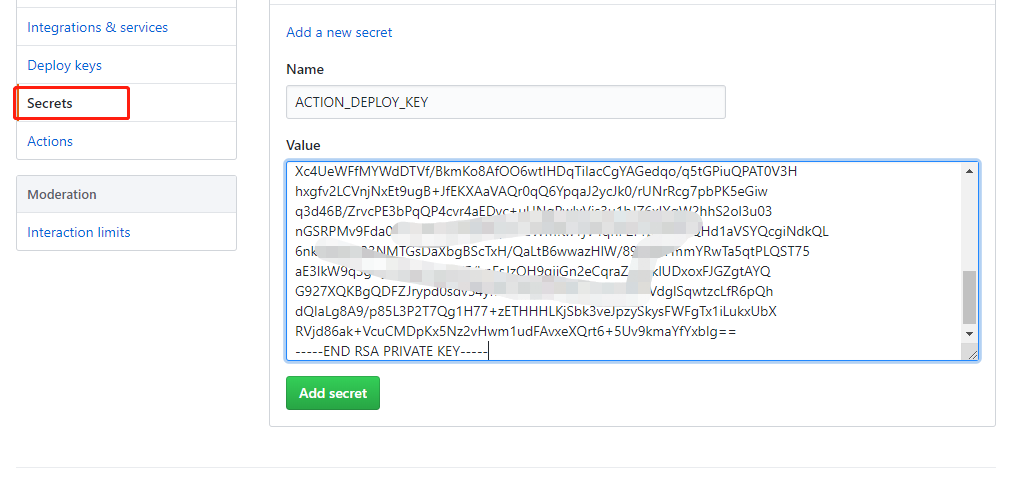Viewport: 1024px width, 498px height.
Task: Click the scroll up arrow in Value box
Action: tap(968, 170)
